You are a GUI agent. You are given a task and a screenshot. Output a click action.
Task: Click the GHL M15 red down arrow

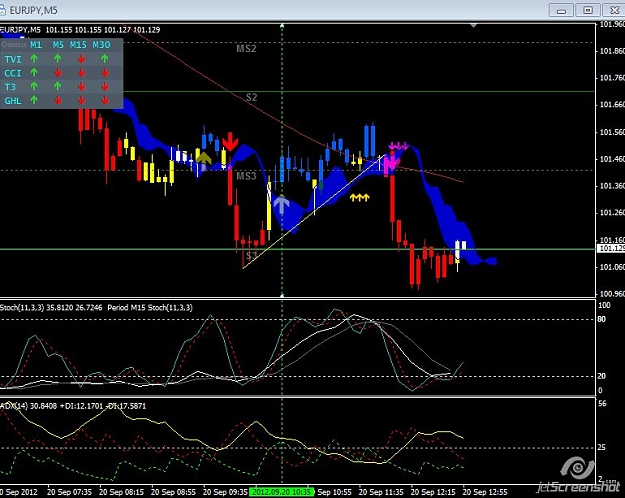[x=81, y=100]
